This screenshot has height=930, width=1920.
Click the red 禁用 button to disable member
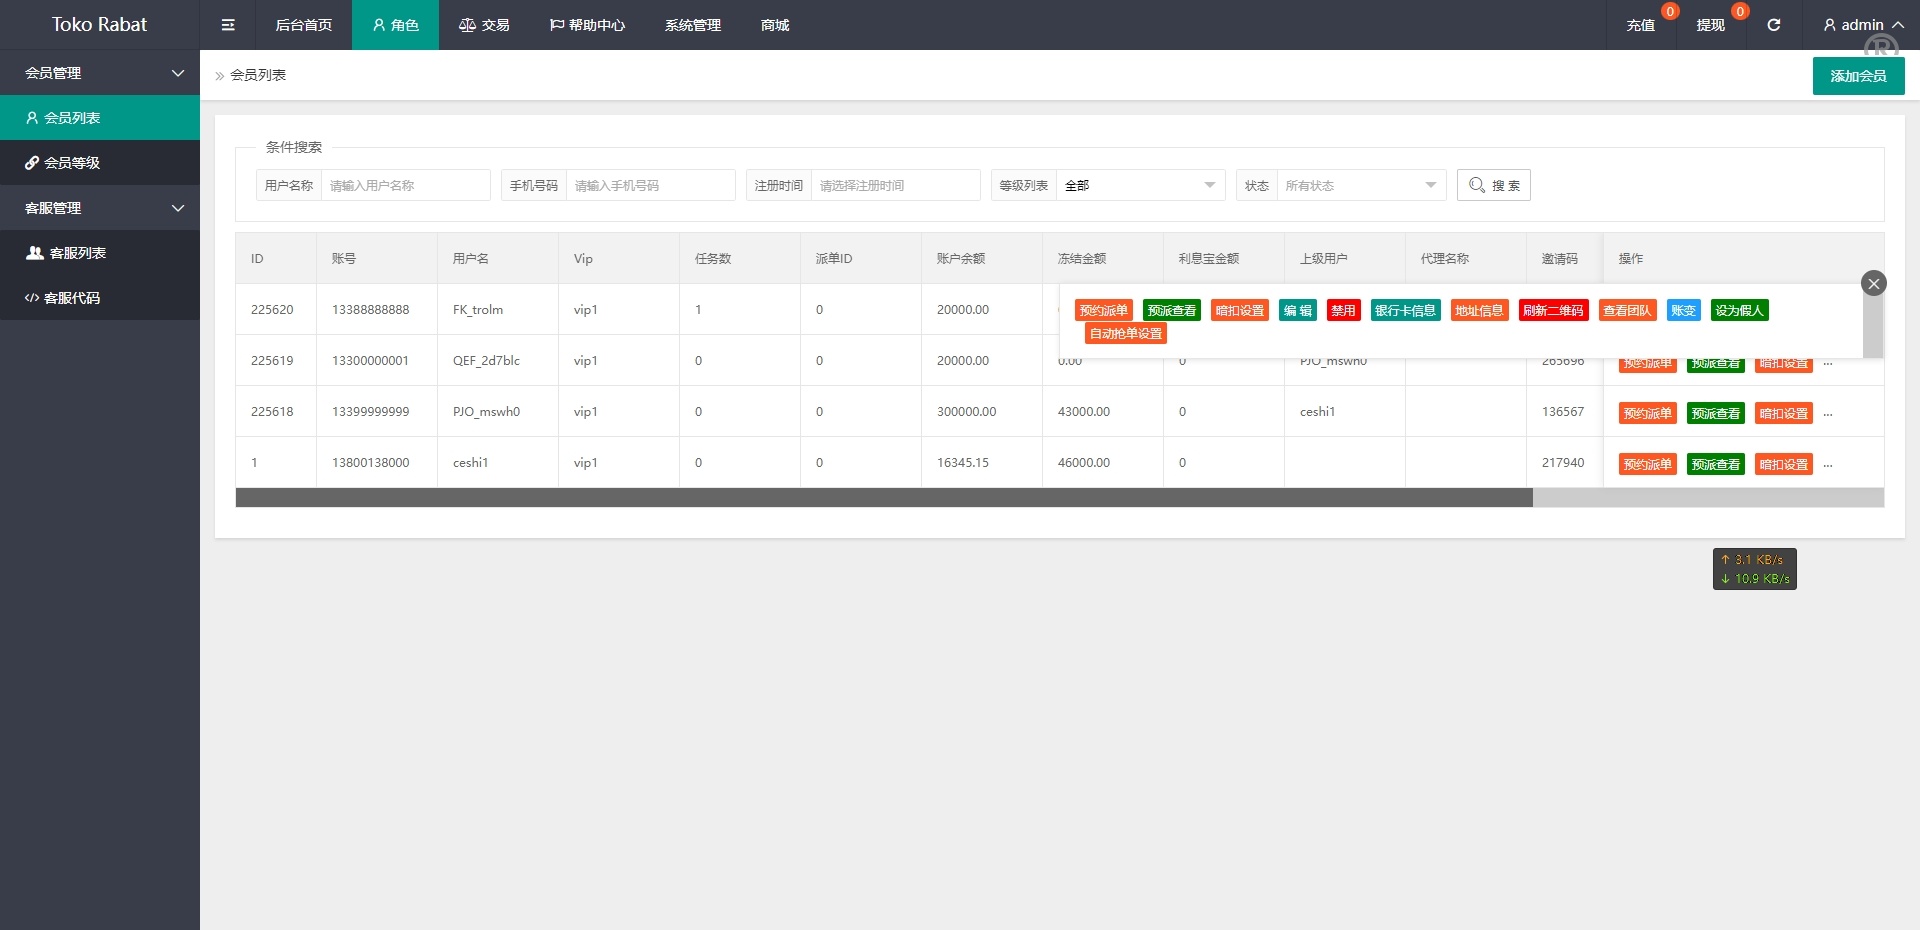[x=1343, y=310]
